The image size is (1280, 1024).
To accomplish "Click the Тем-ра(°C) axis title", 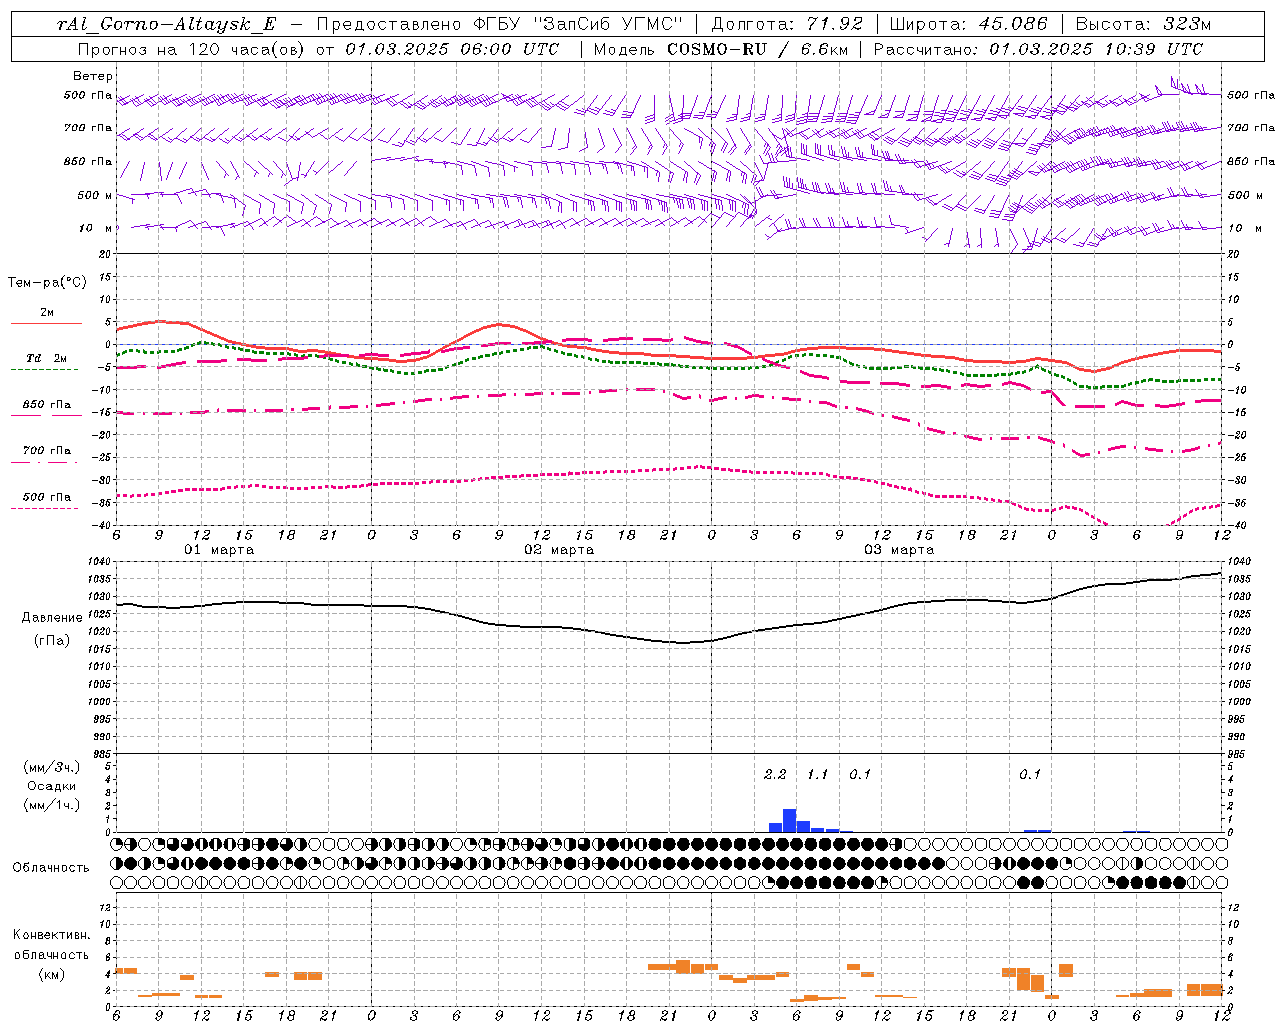I will click(x=47, y=283).
